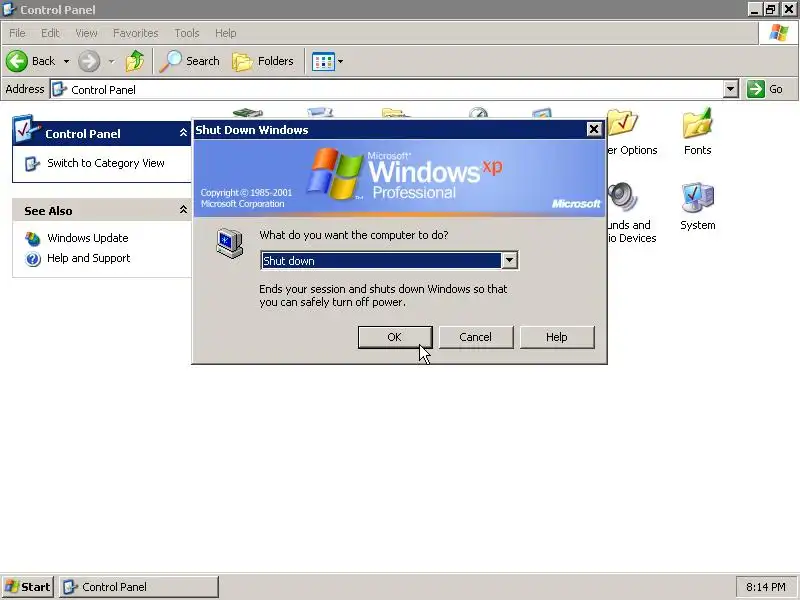Click the Views icon in toolbar
This screenshot has width=800, height=600.
[323, 62]
